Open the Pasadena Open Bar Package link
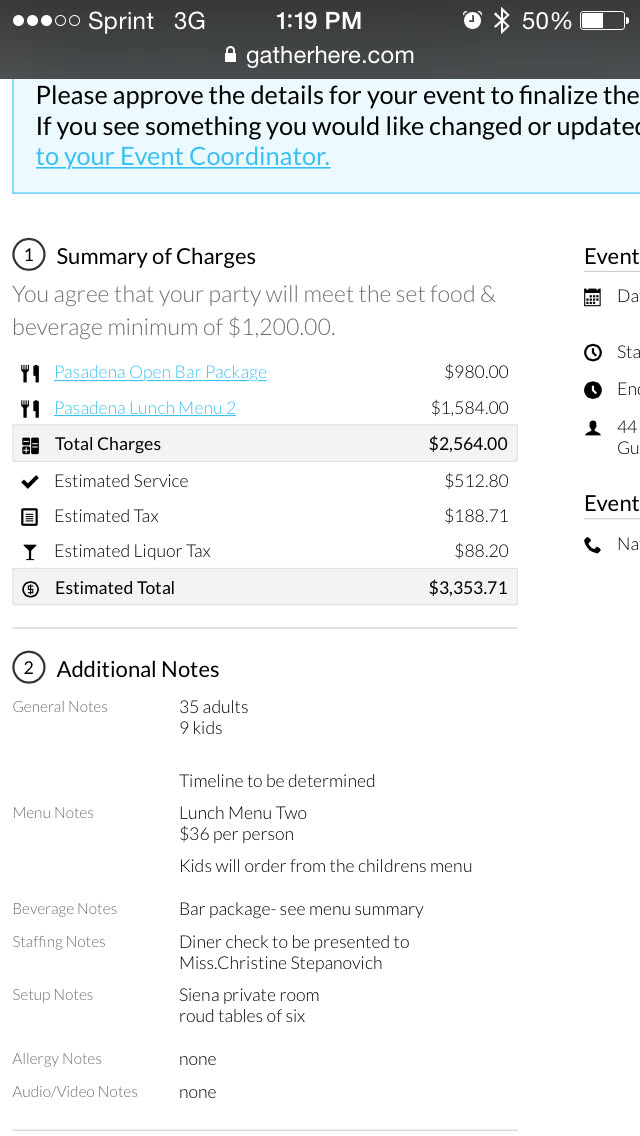This screenshot has height=1136, width=640. pyautogui.click(x=160, y=373)
